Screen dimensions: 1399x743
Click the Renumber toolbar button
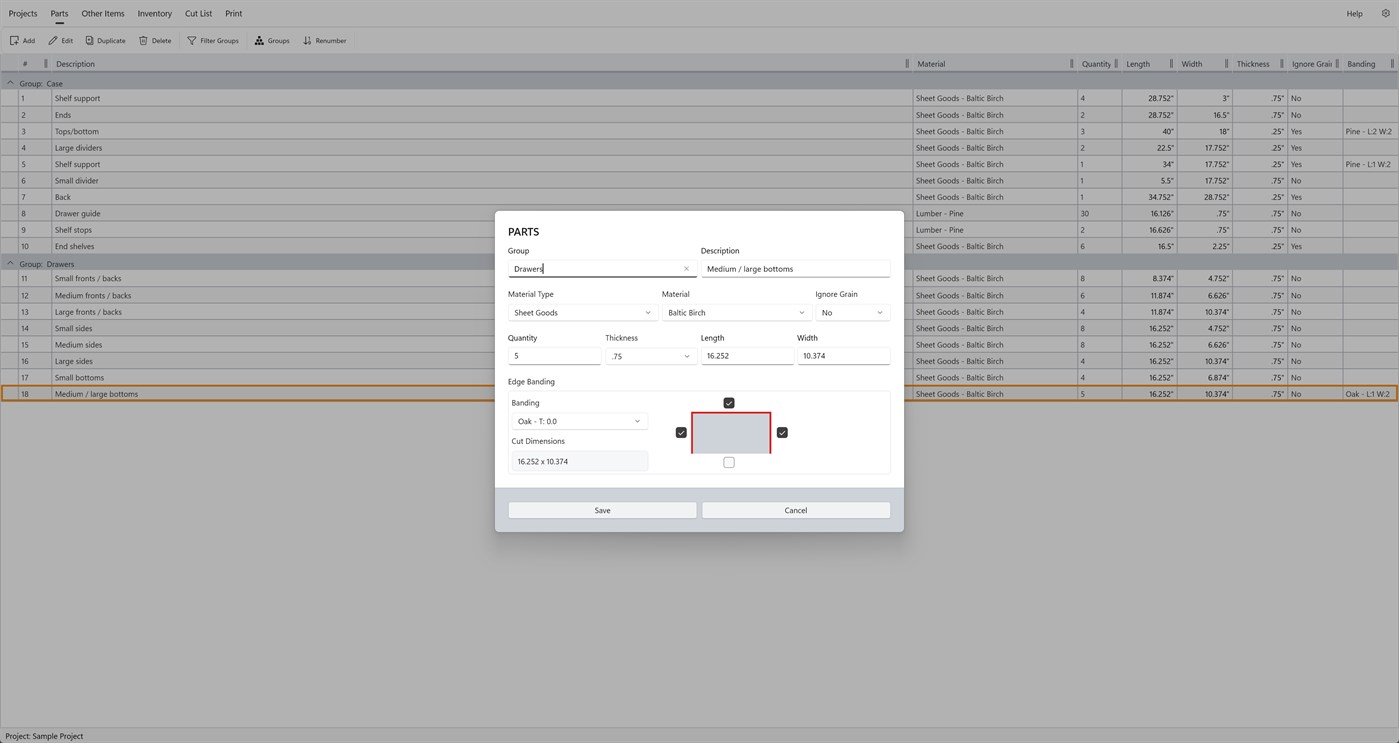click(x=325, y=41)
